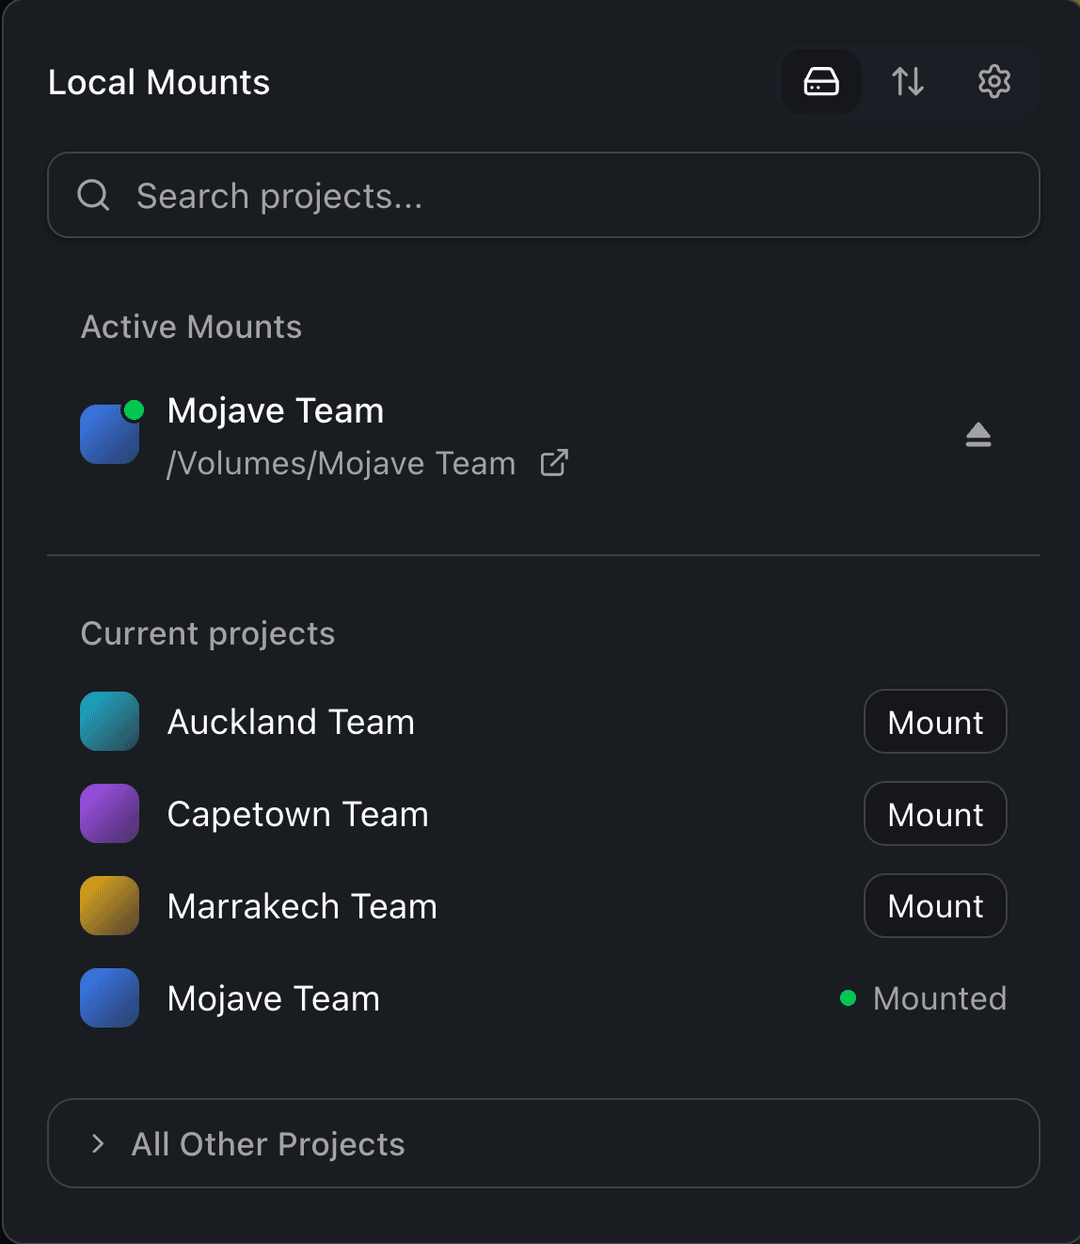The image size is (1080, 1244).
Task: Toggle the mounts panel view button
Action: click(820, 82)
